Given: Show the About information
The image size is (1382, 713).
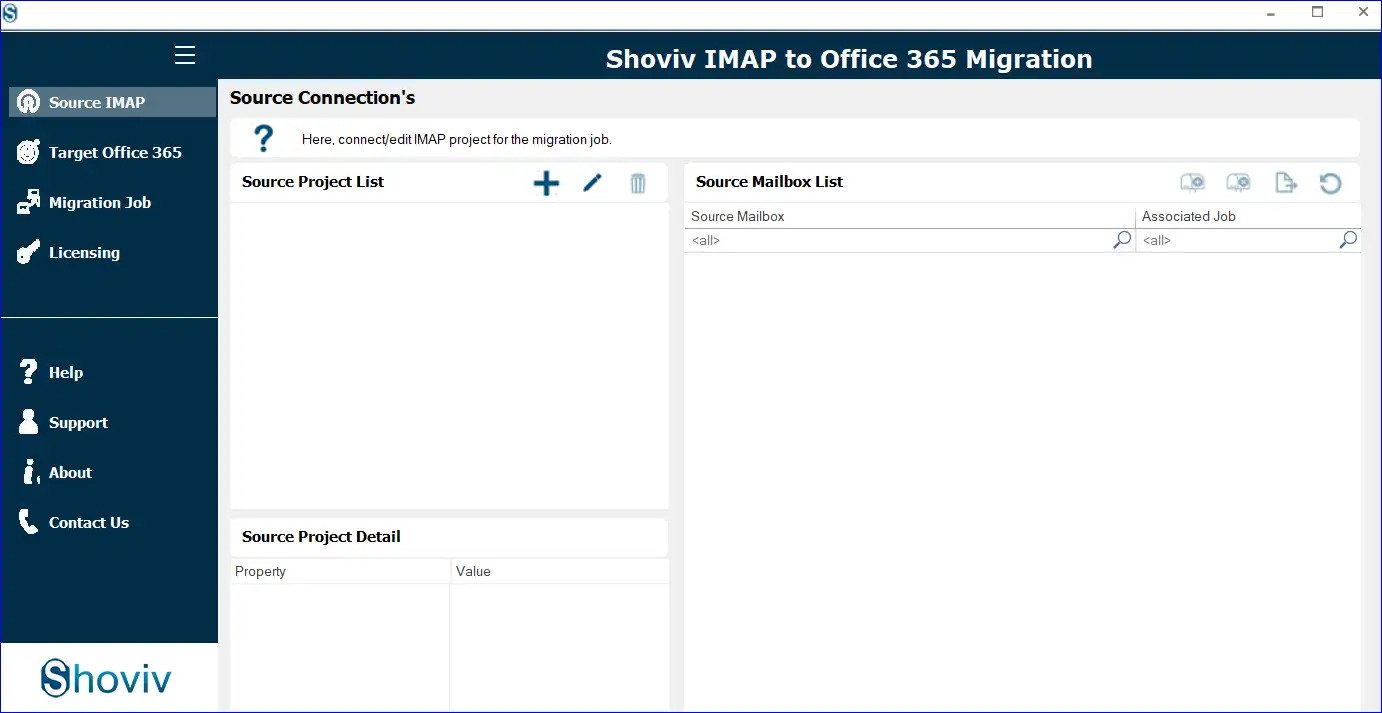Looking at the screenshot, I should pyautogui.click(x=70, y=472).
